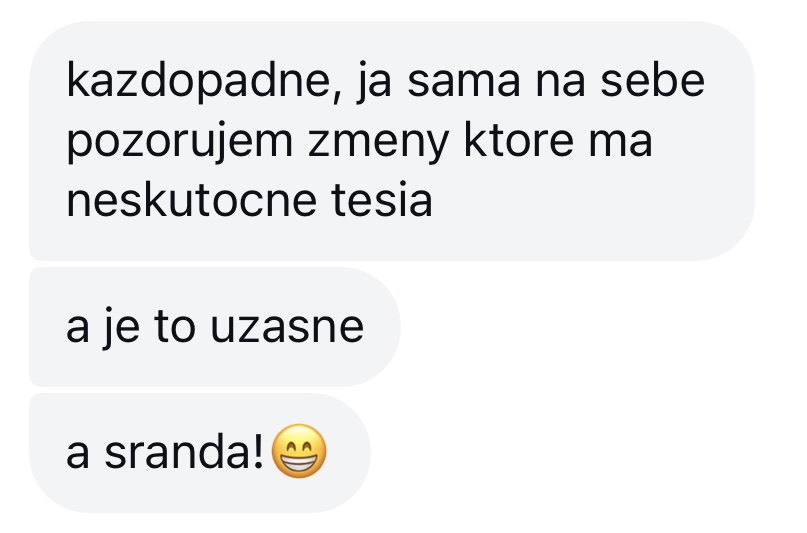
Task: Click the word "je" in second bubble
Action: [120, 328]
